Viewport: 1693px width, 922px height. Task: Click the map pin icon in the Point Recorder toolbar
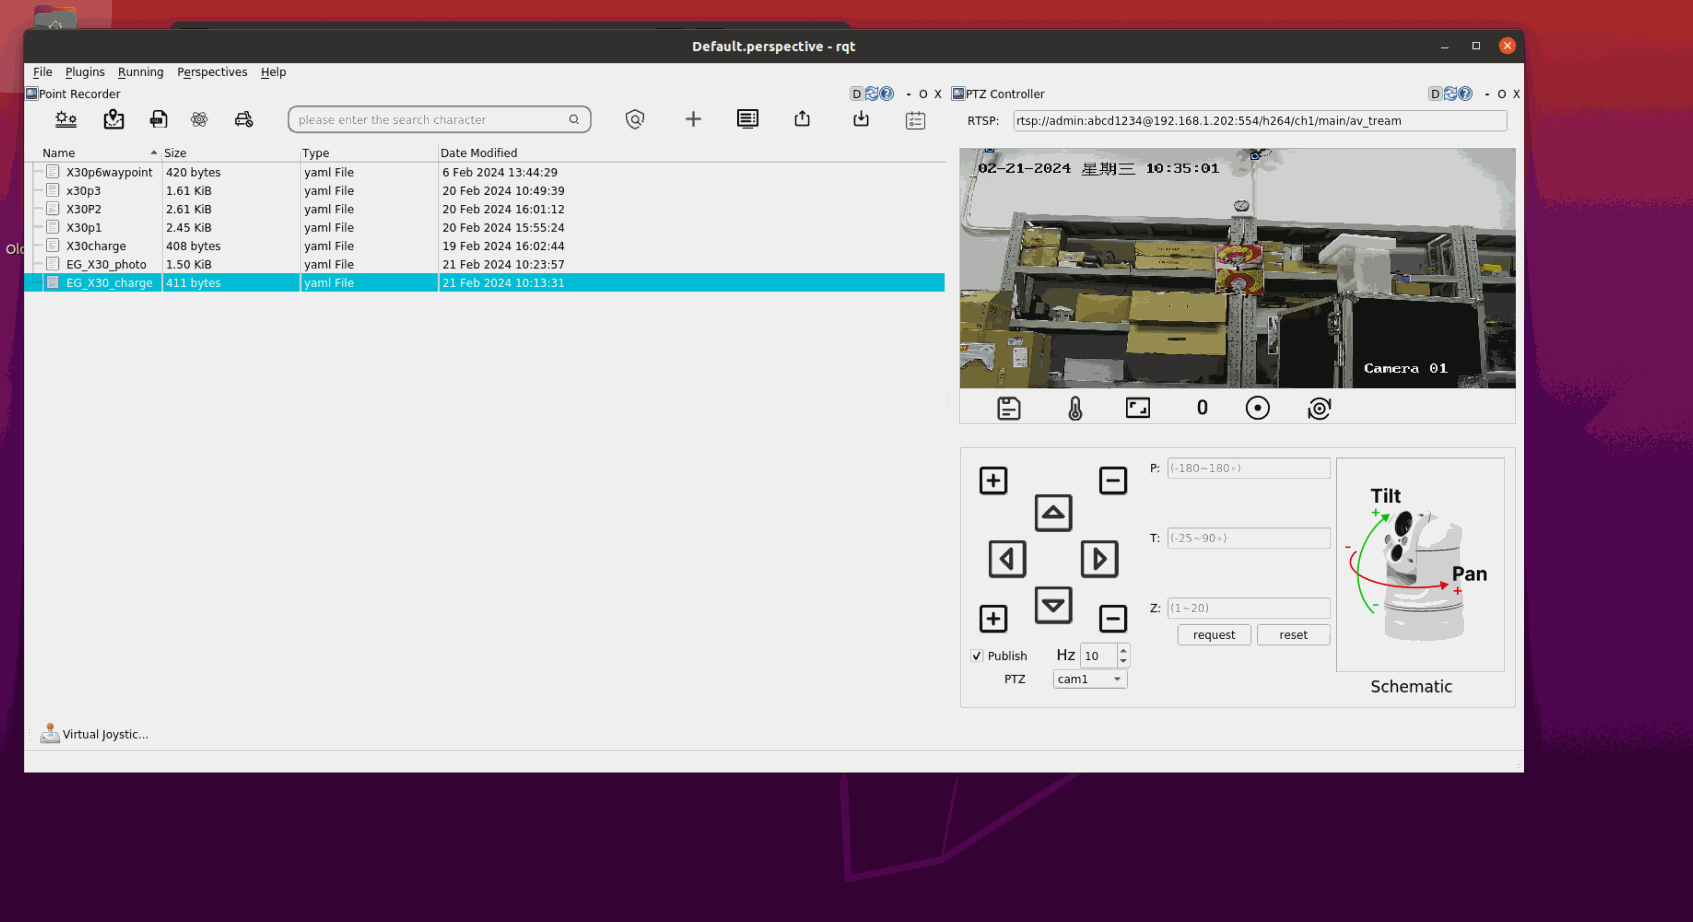pos(114,120)
